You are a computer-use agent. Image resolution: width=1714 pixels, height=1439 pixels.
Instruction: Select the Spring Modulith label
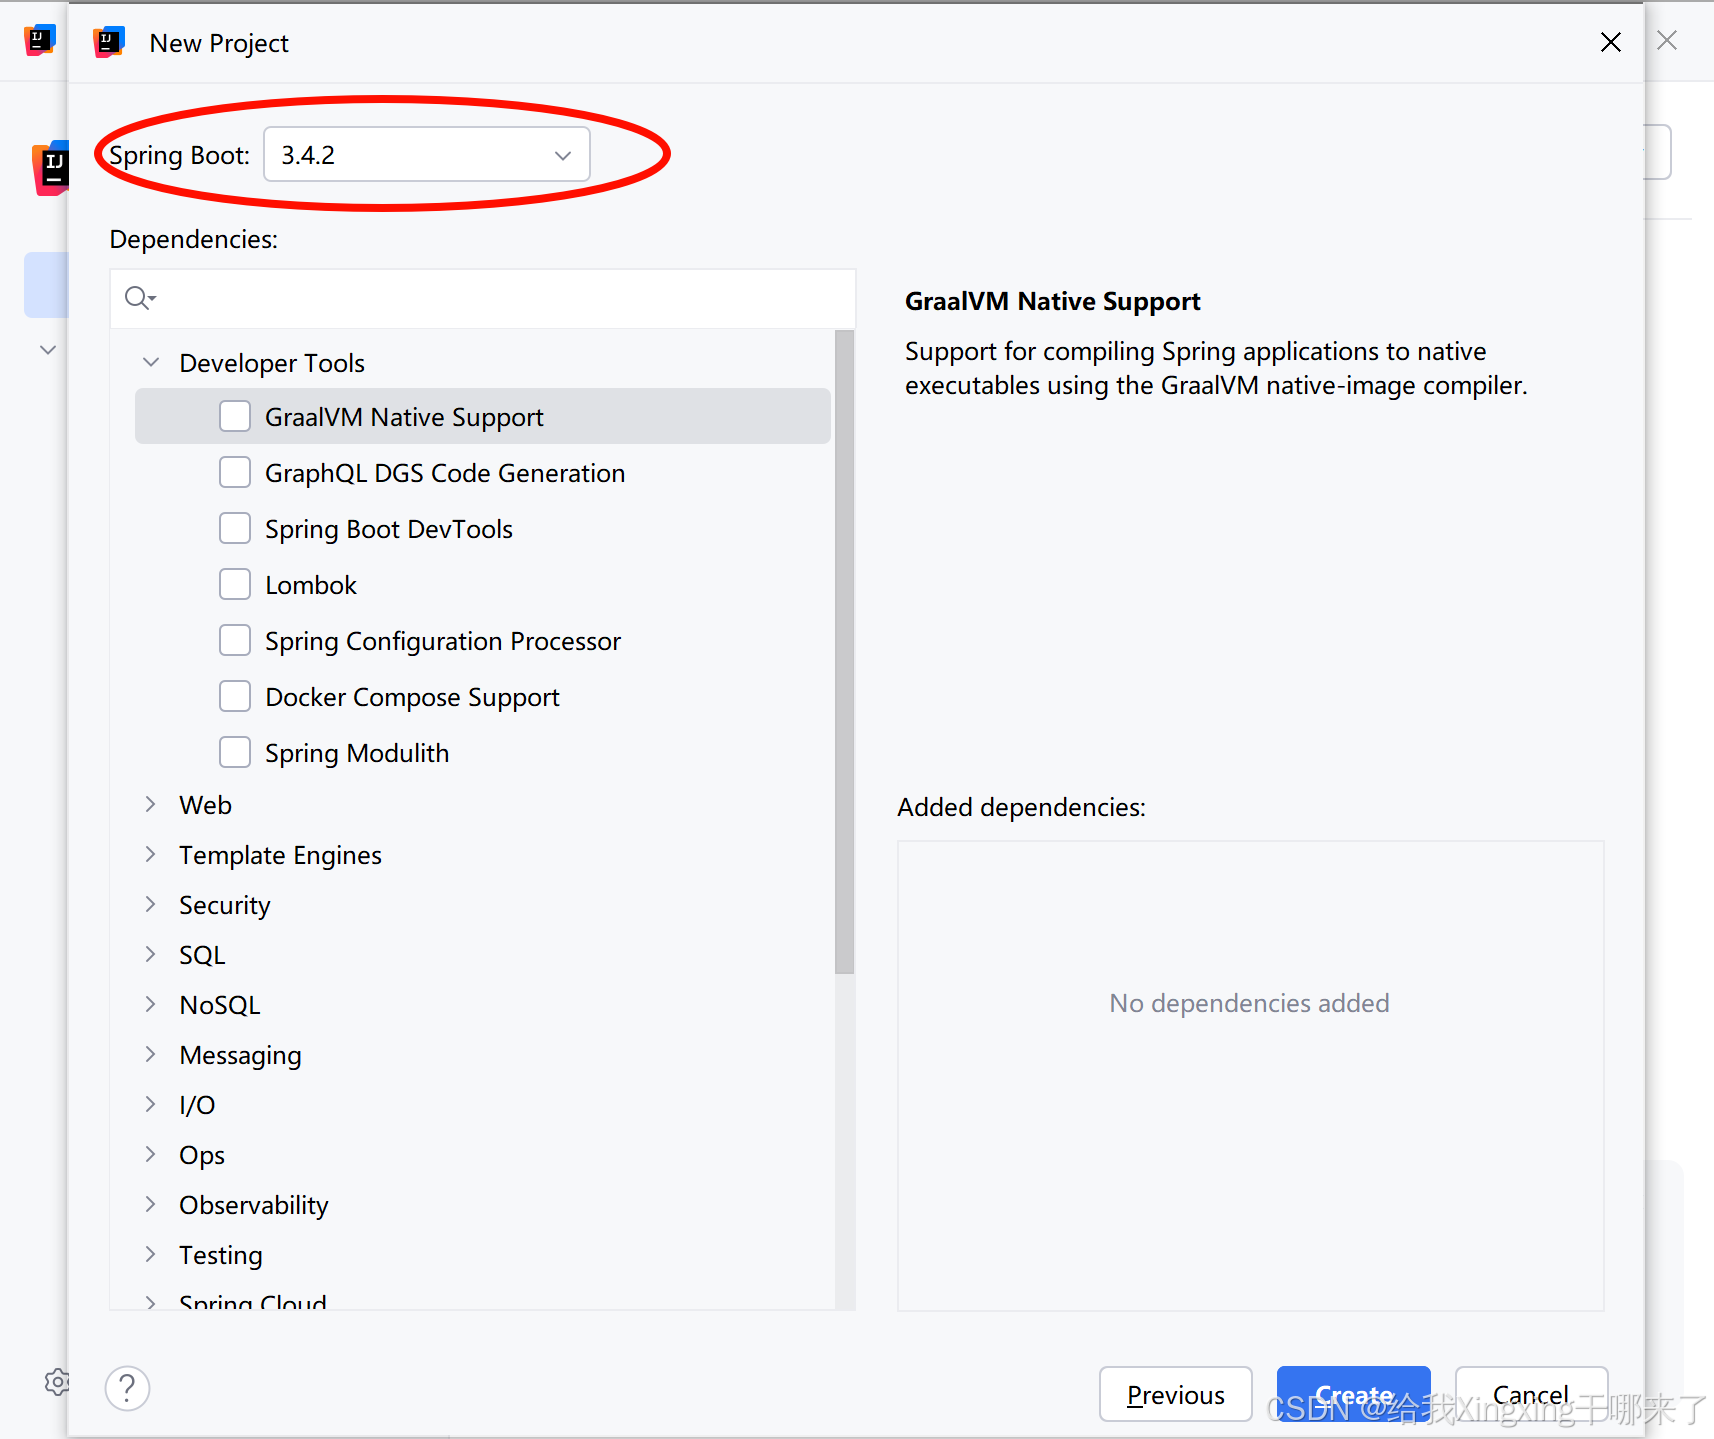tap(357, 753)
